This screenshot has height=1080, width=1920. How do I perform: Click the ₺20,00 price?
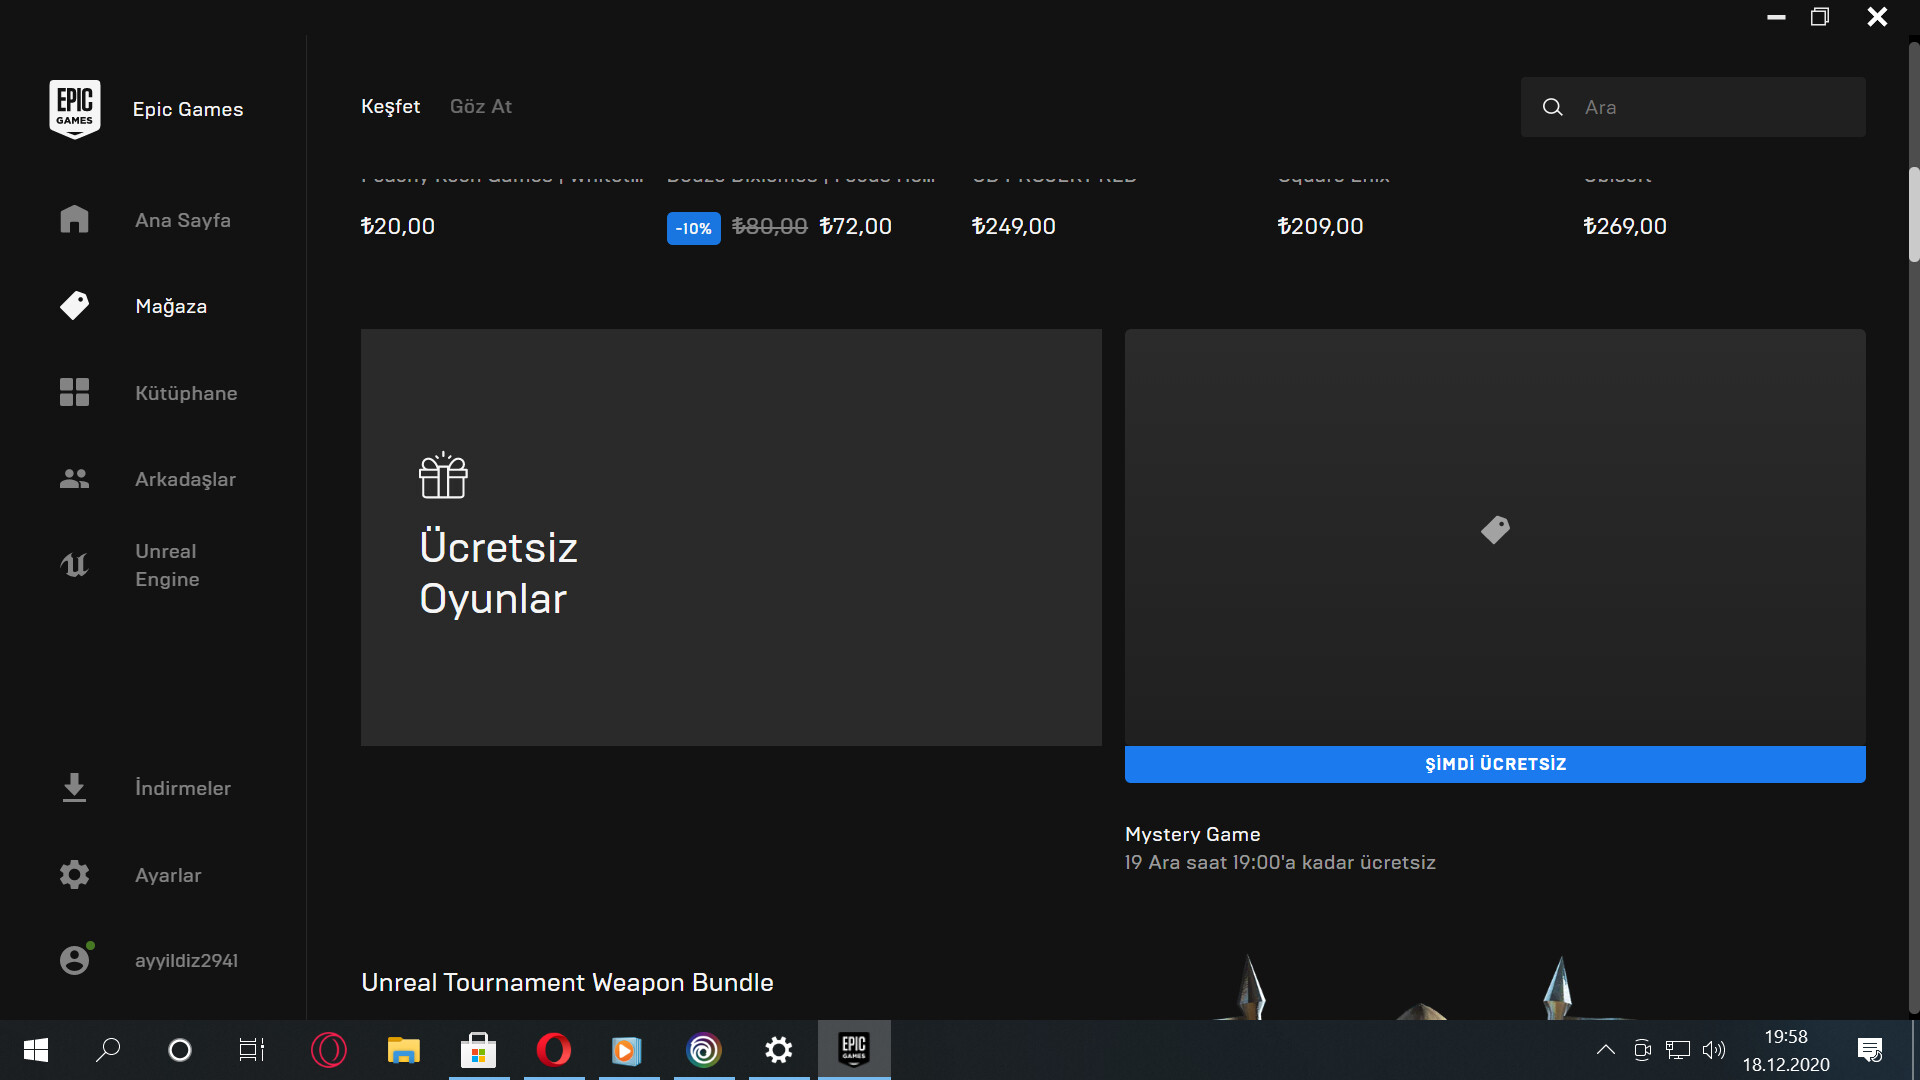click(398, 227)
